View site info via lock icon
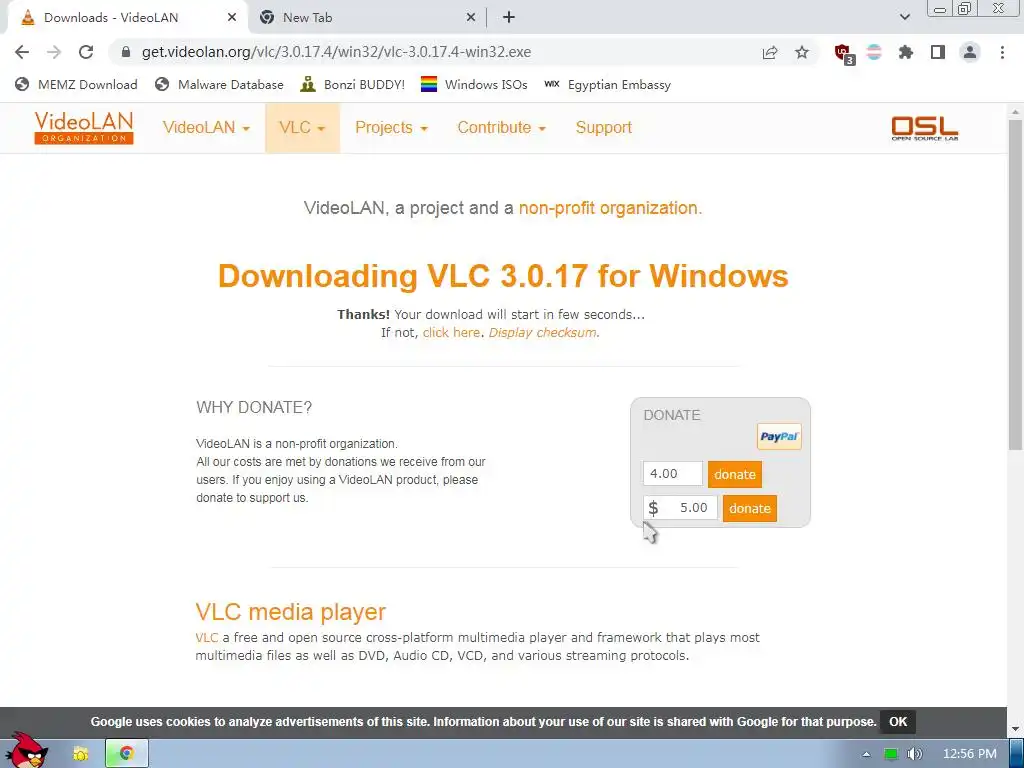The image size is (1024, 768). pos(126,52)
